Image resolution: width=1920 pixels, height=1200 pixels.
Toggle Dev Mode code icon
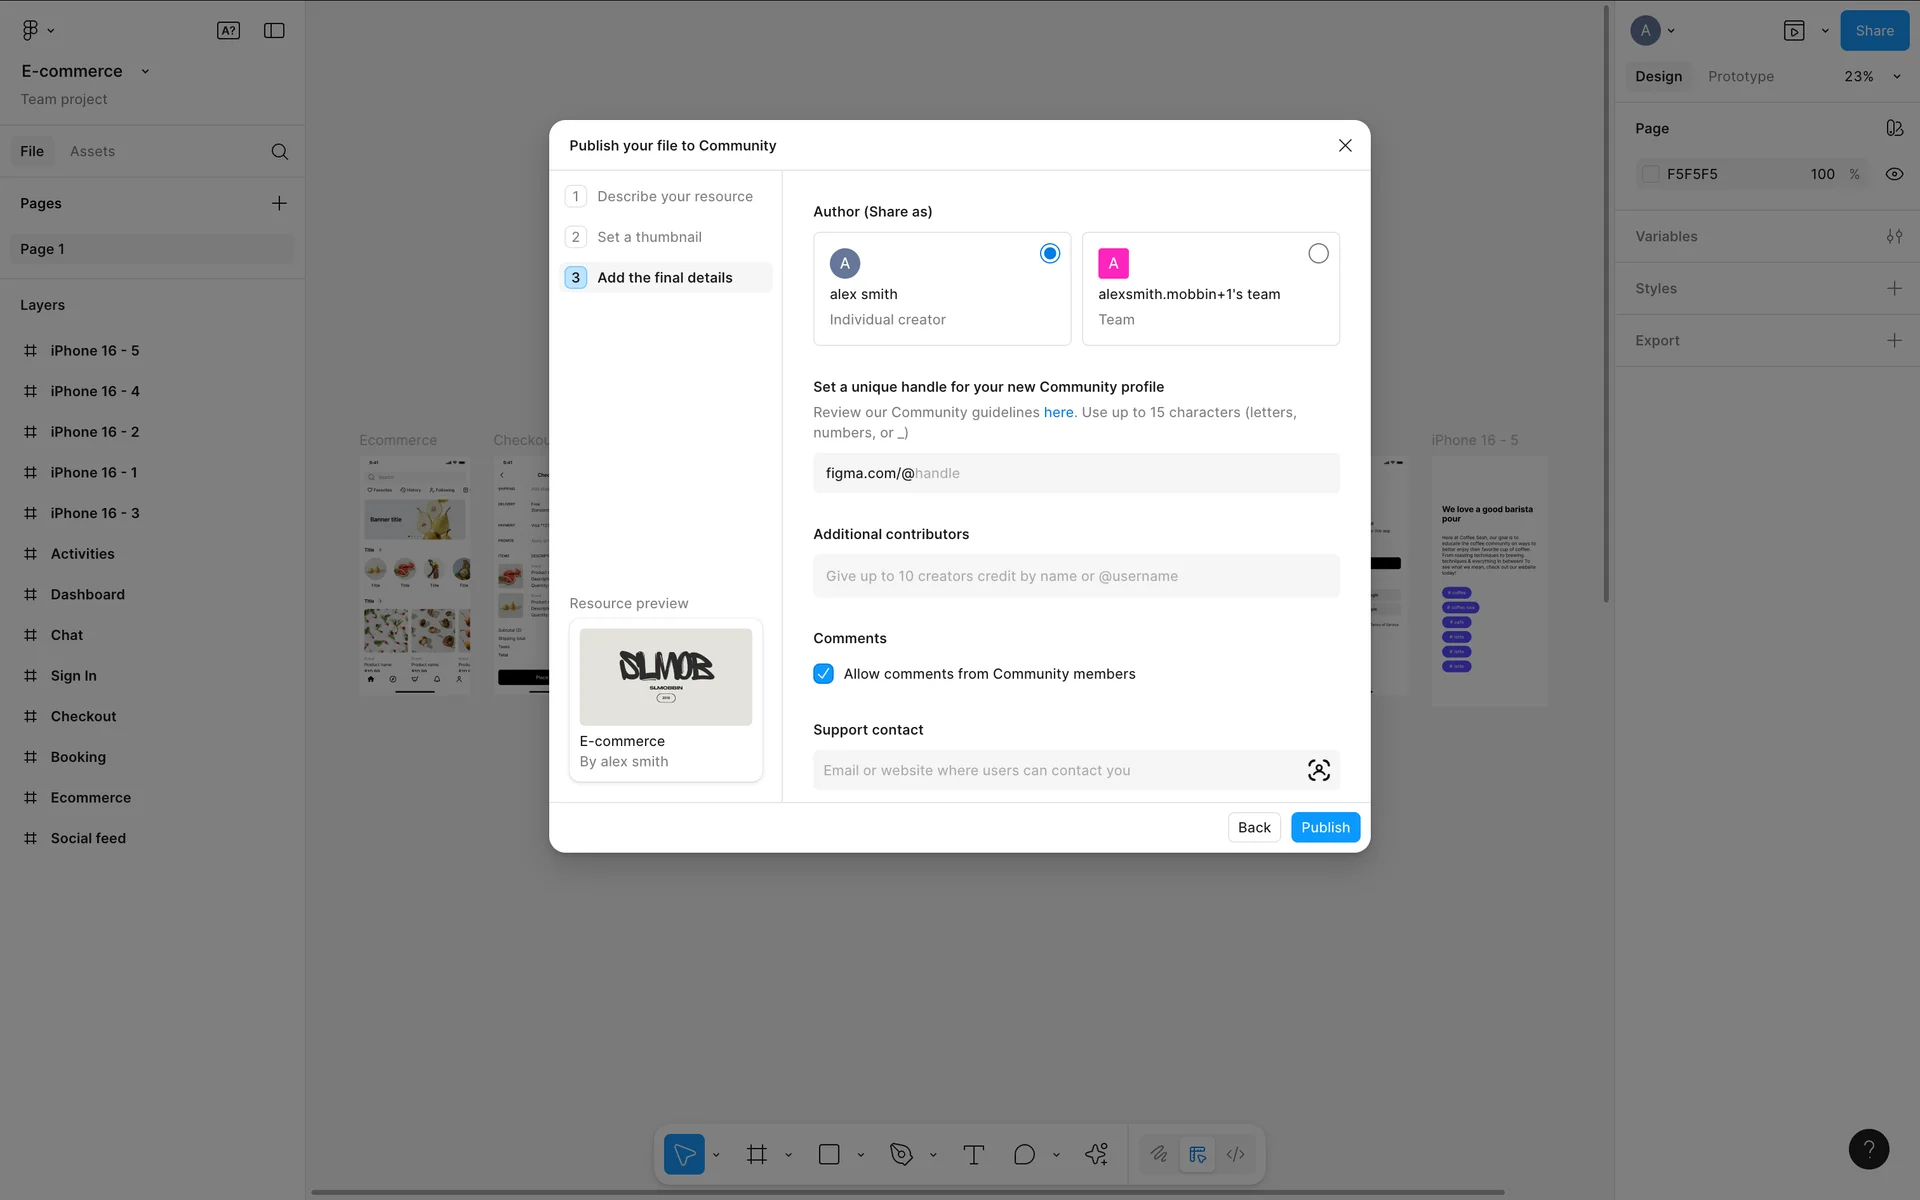click(x=1236, y=1155)
